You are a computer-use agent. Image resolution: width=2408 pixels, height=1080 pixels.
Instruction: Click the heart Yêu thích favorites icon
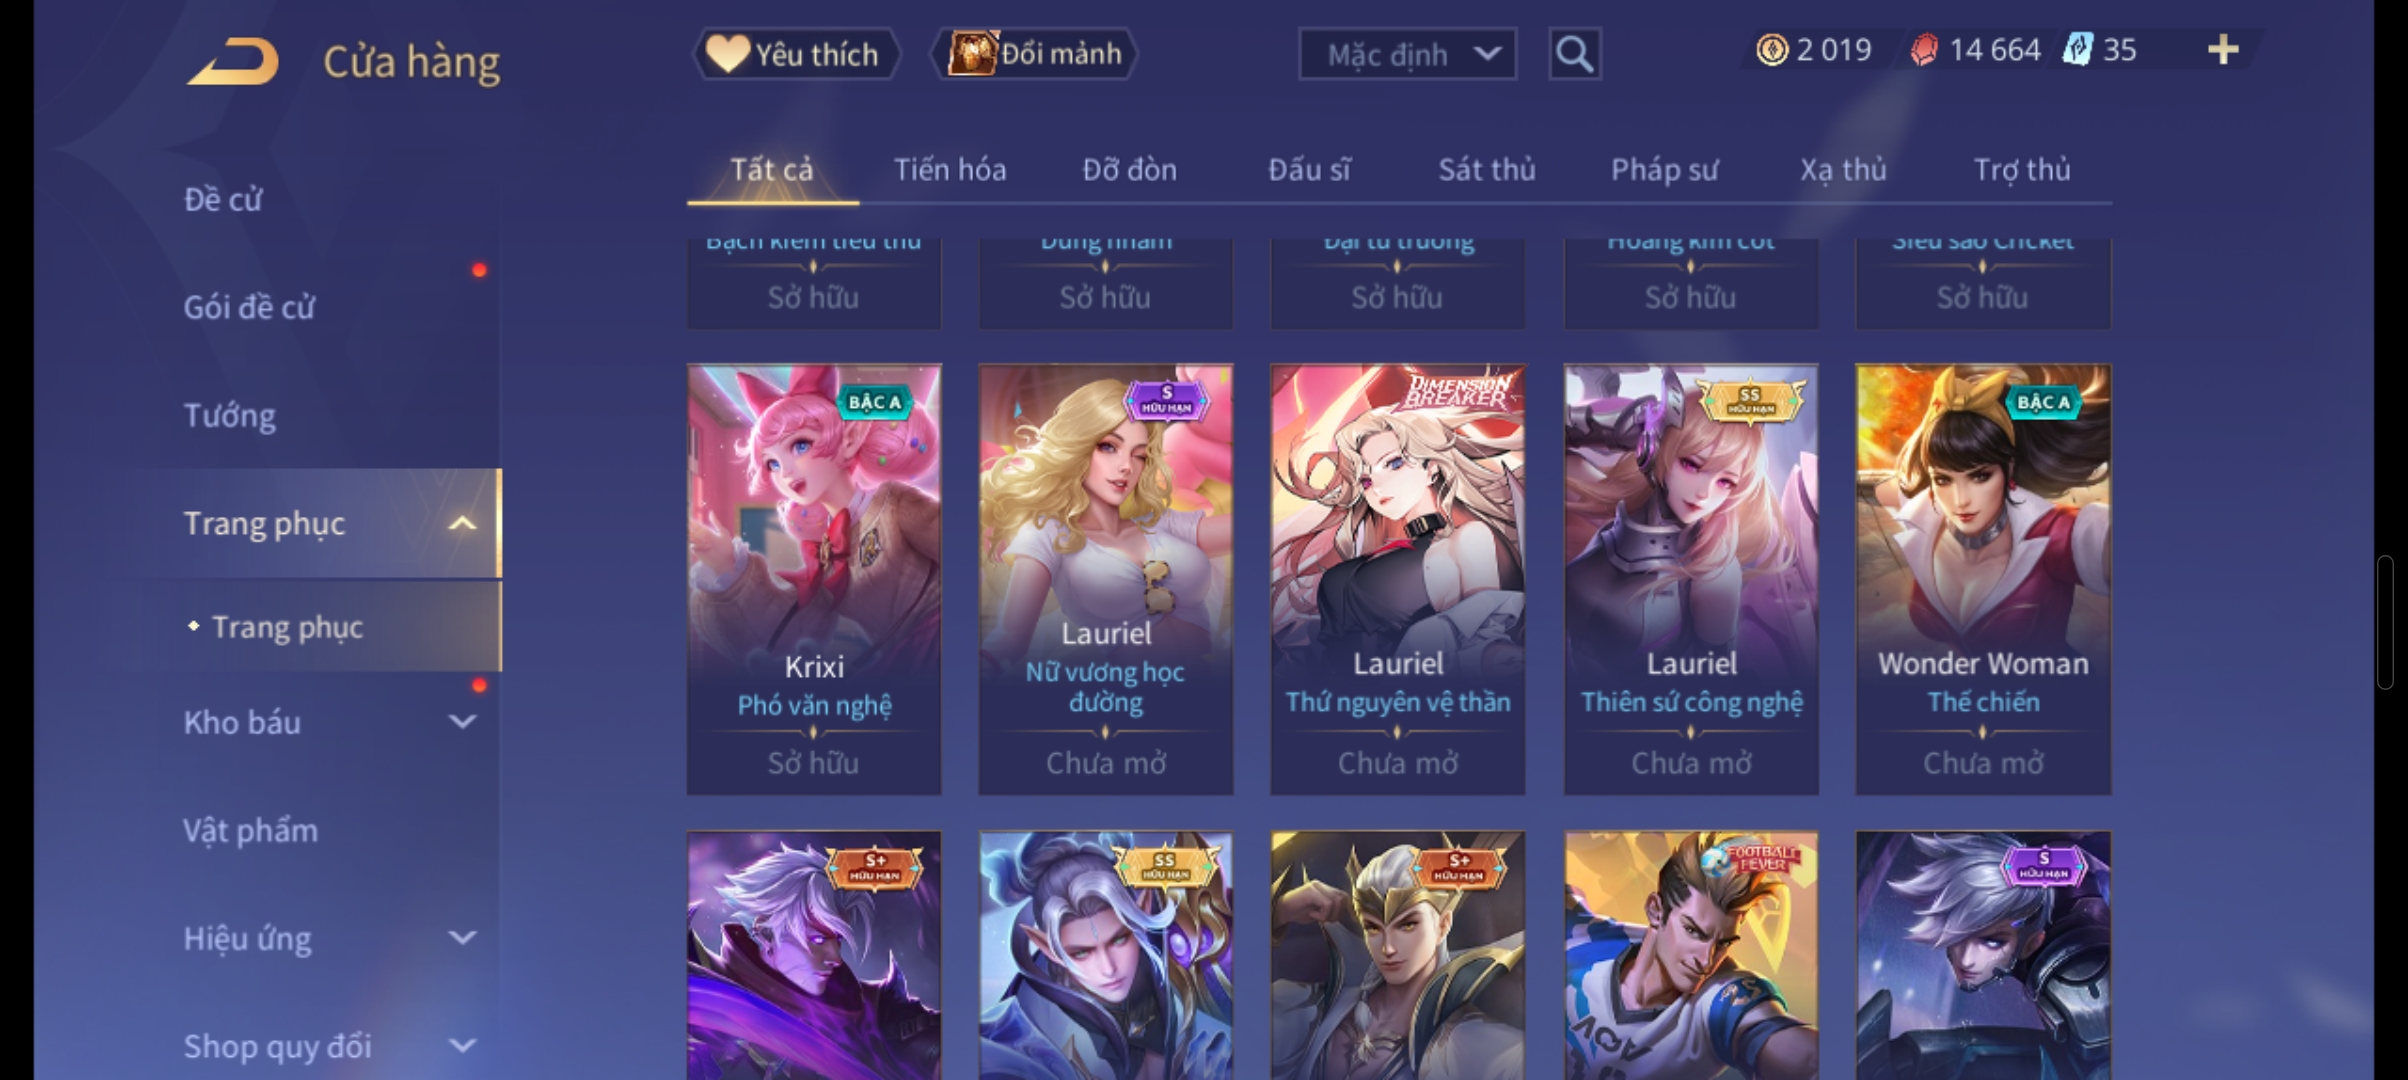click(727, 54)
